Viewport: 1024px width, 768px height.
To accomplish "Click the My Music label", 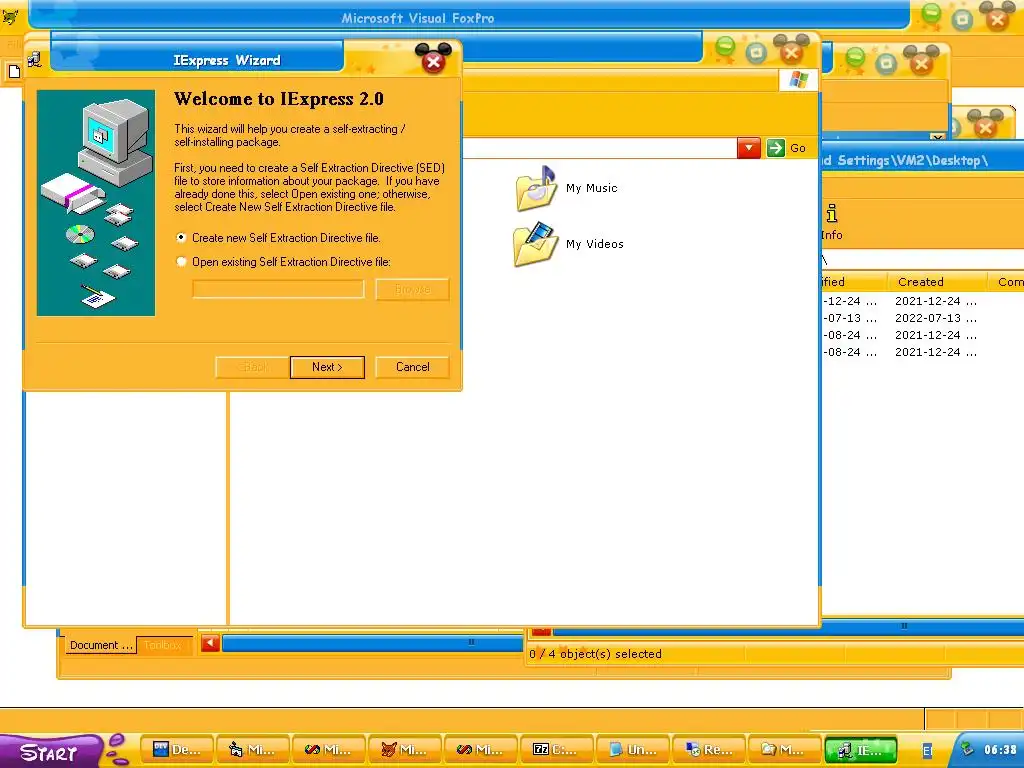I will 592,188.
